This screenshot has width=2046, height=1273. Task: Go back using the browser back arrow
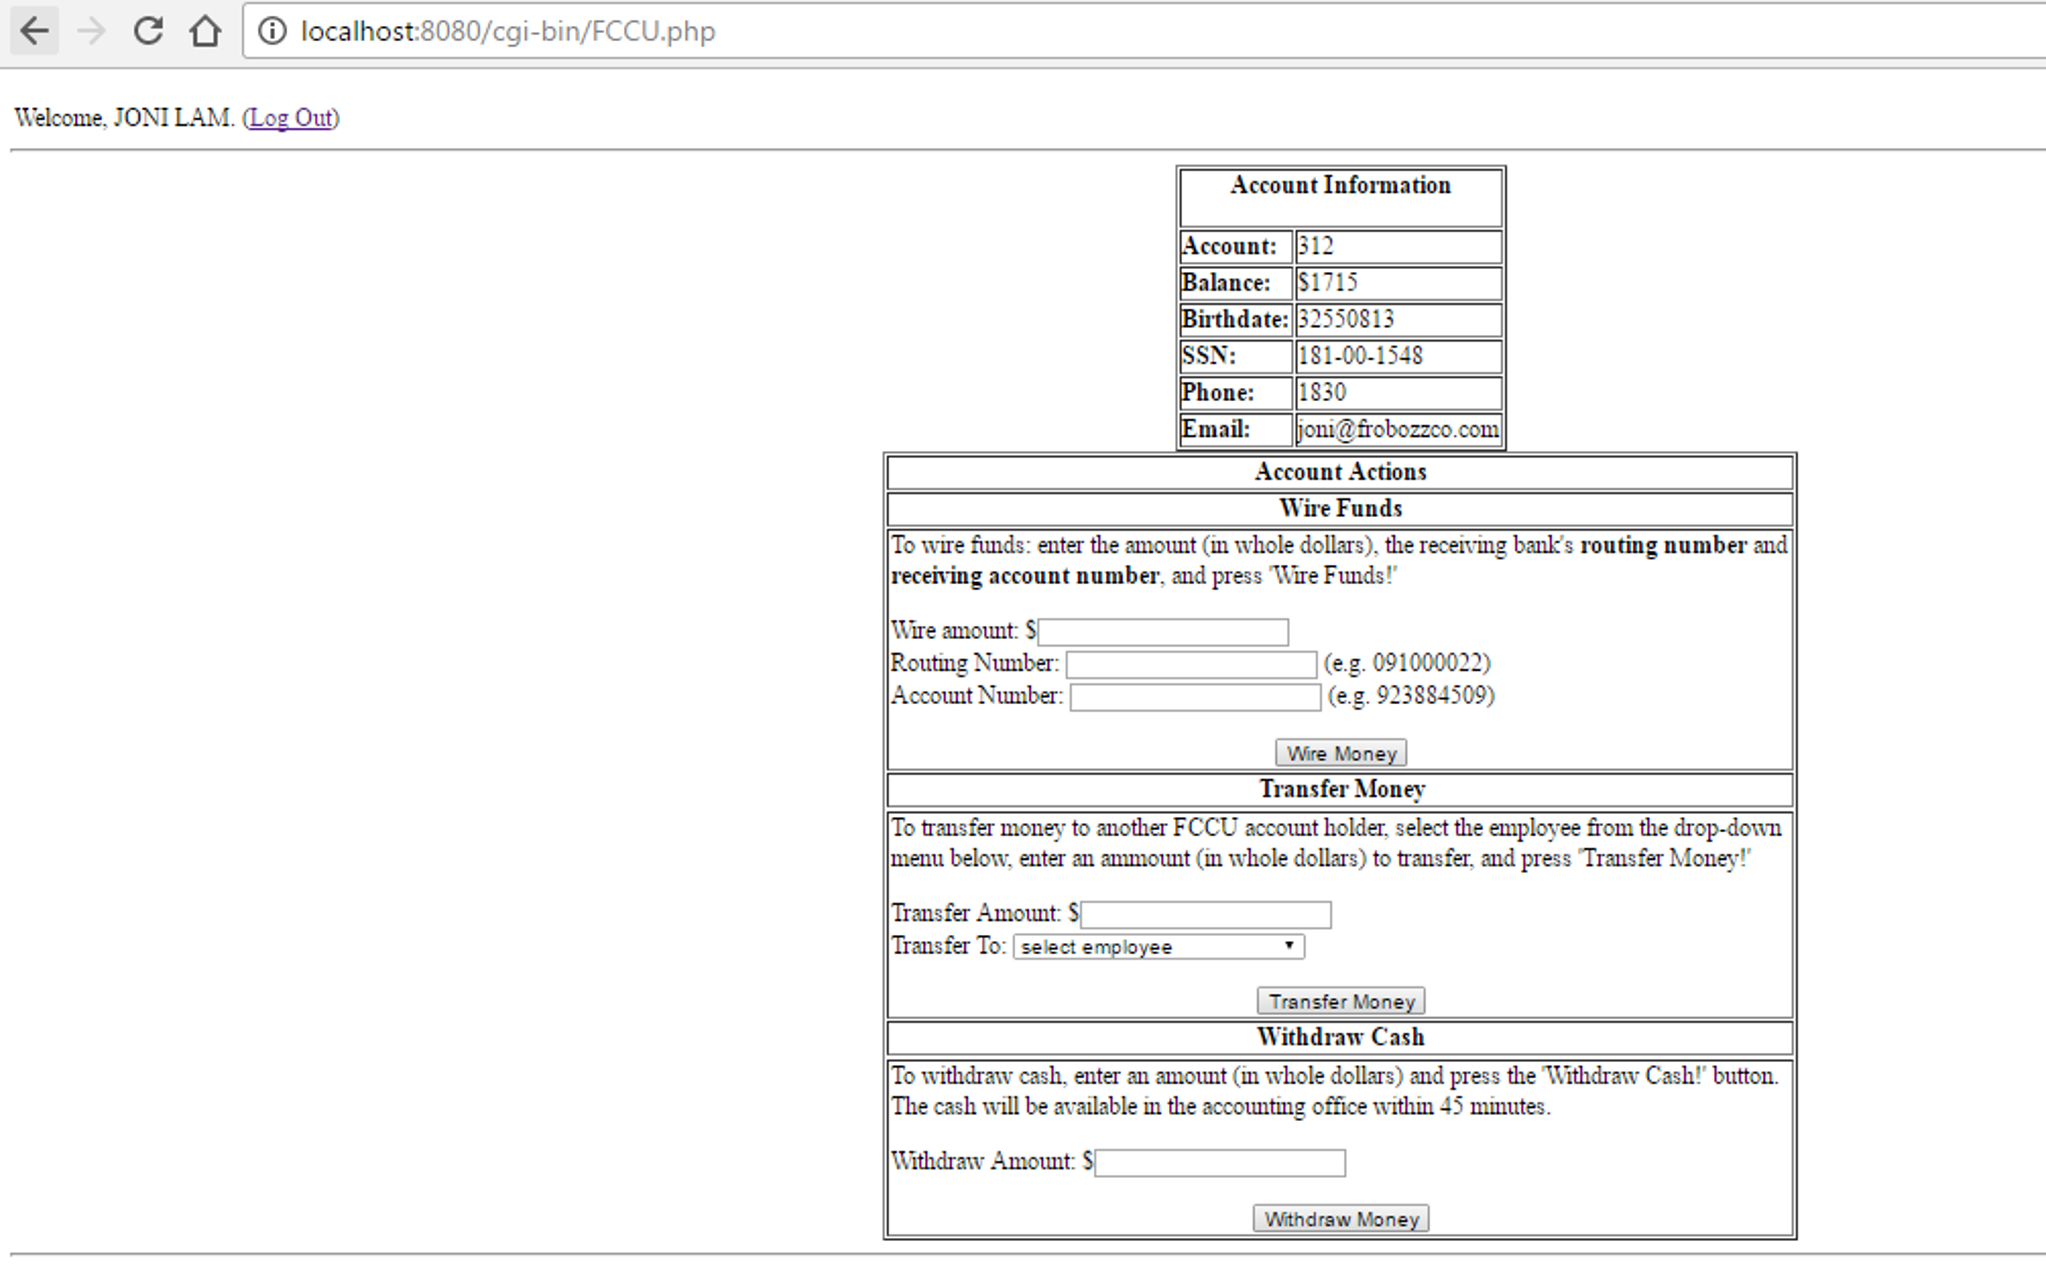34,31
